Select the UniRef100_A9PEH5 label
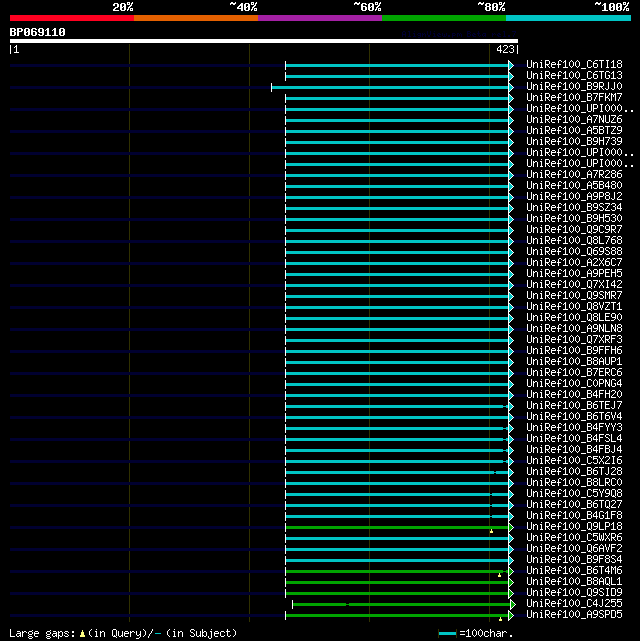Viewport: 640px width, 641px height. pos(574,273)
